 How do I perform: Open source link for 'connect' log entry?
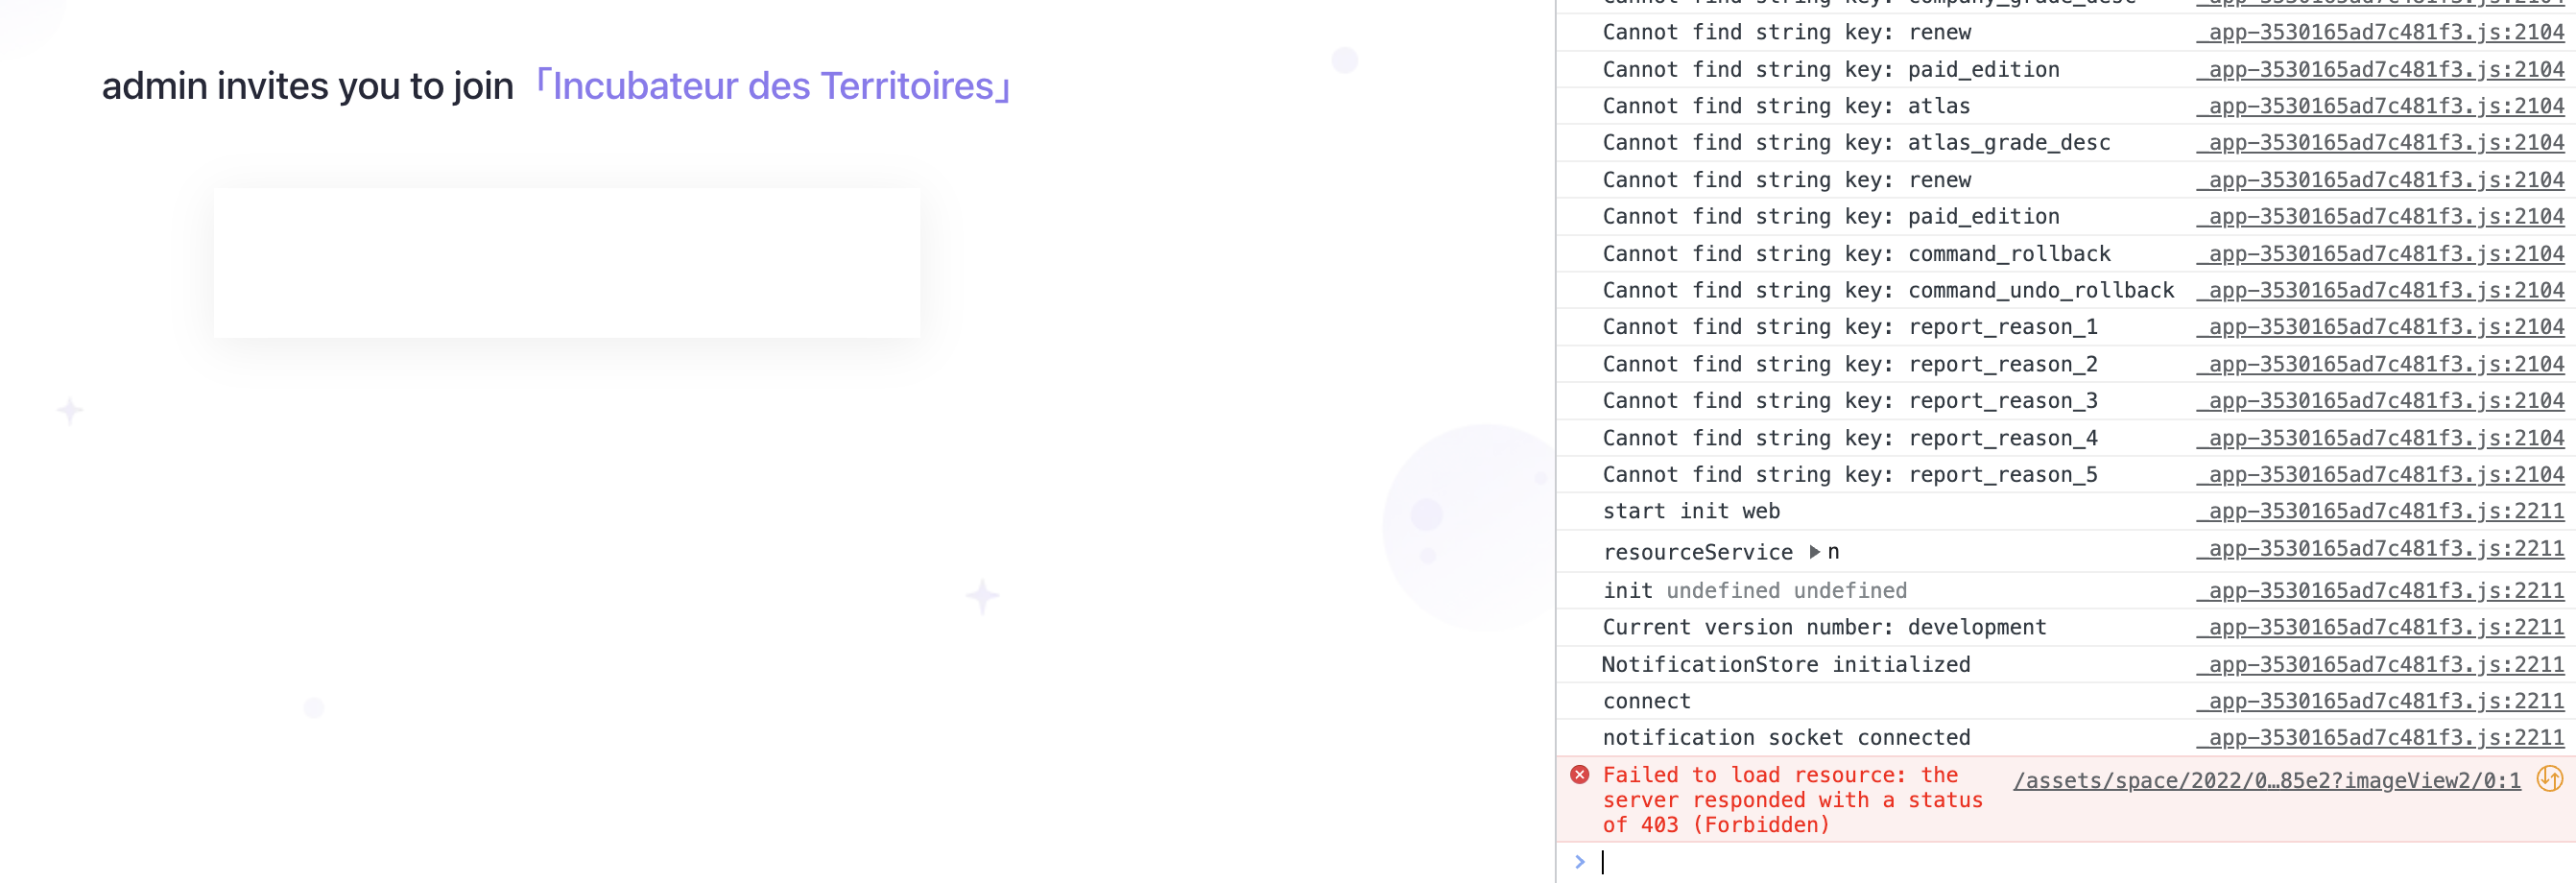coord(2380,701)
